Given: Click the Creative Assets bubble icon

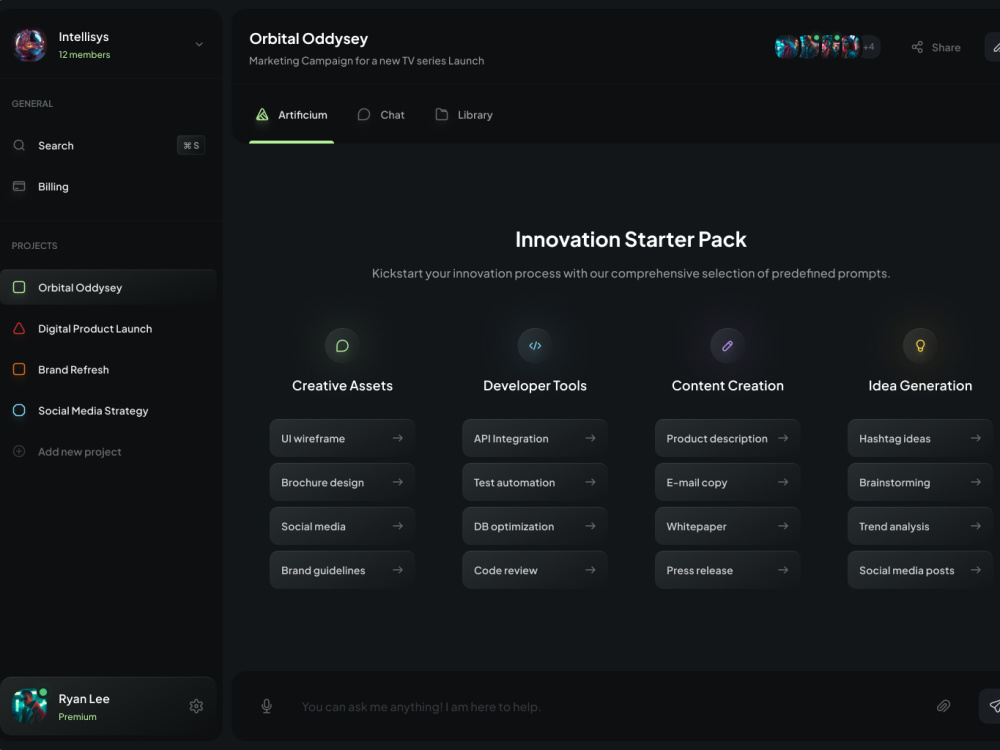Looking at the screenshot, I should click(x=342, y=346).
